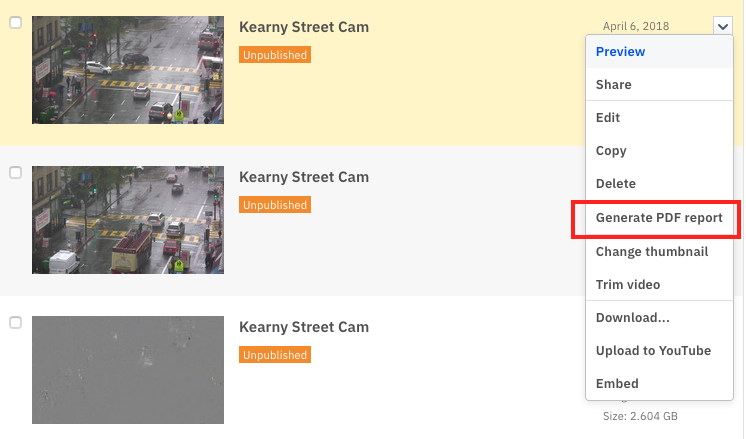
Task: Check the third Kearny Street Cam checkbox
Action: coord(16,322)
